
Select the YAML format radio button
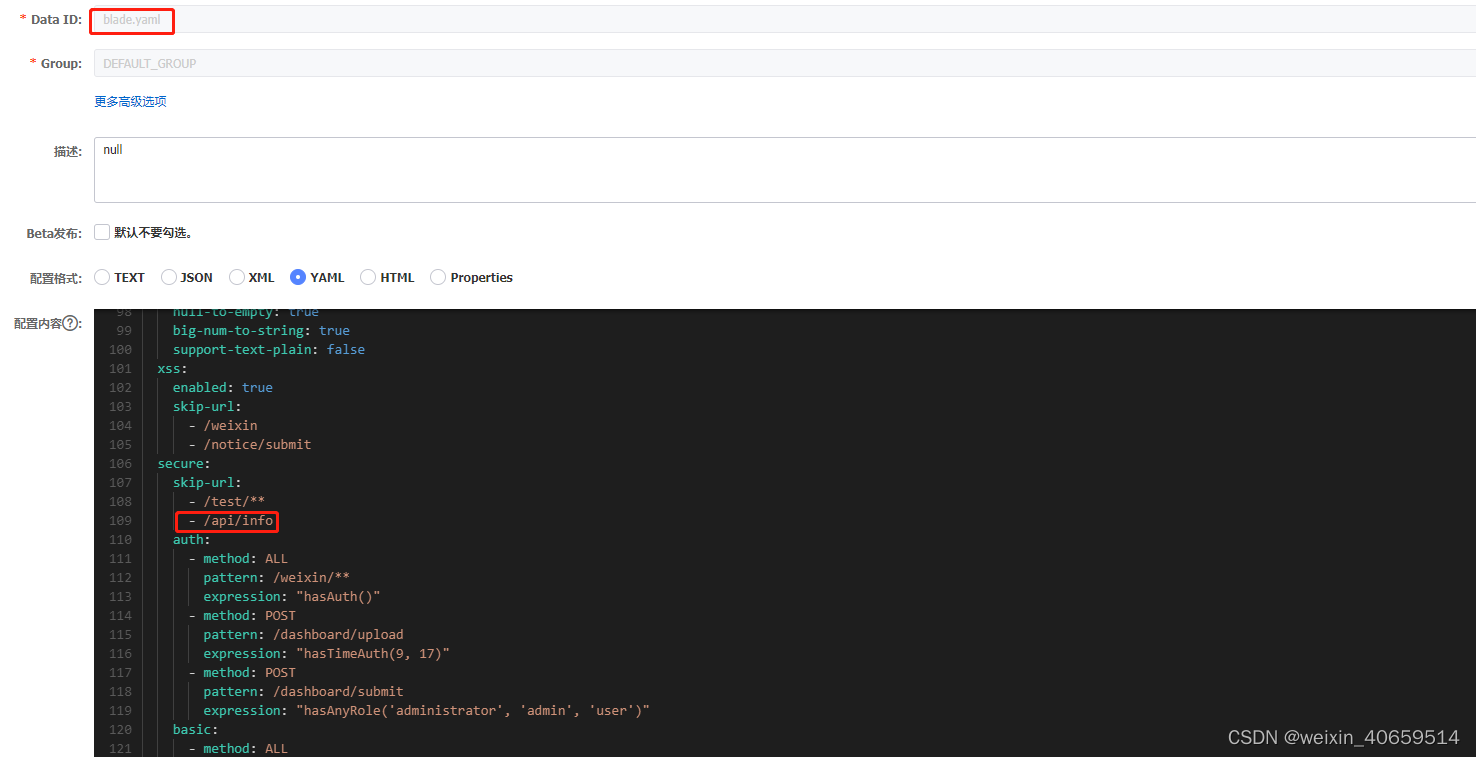point(297,277)
